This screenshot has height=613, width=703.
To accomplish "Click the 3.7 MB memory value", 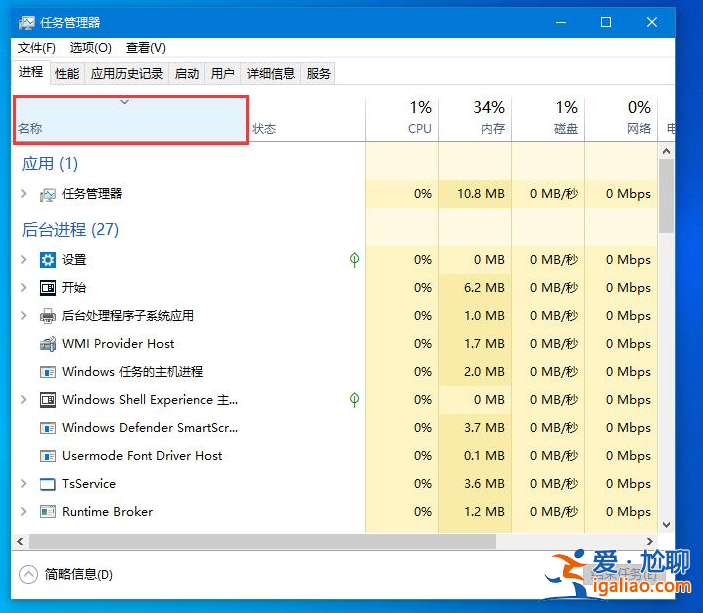I will [484, 428].
